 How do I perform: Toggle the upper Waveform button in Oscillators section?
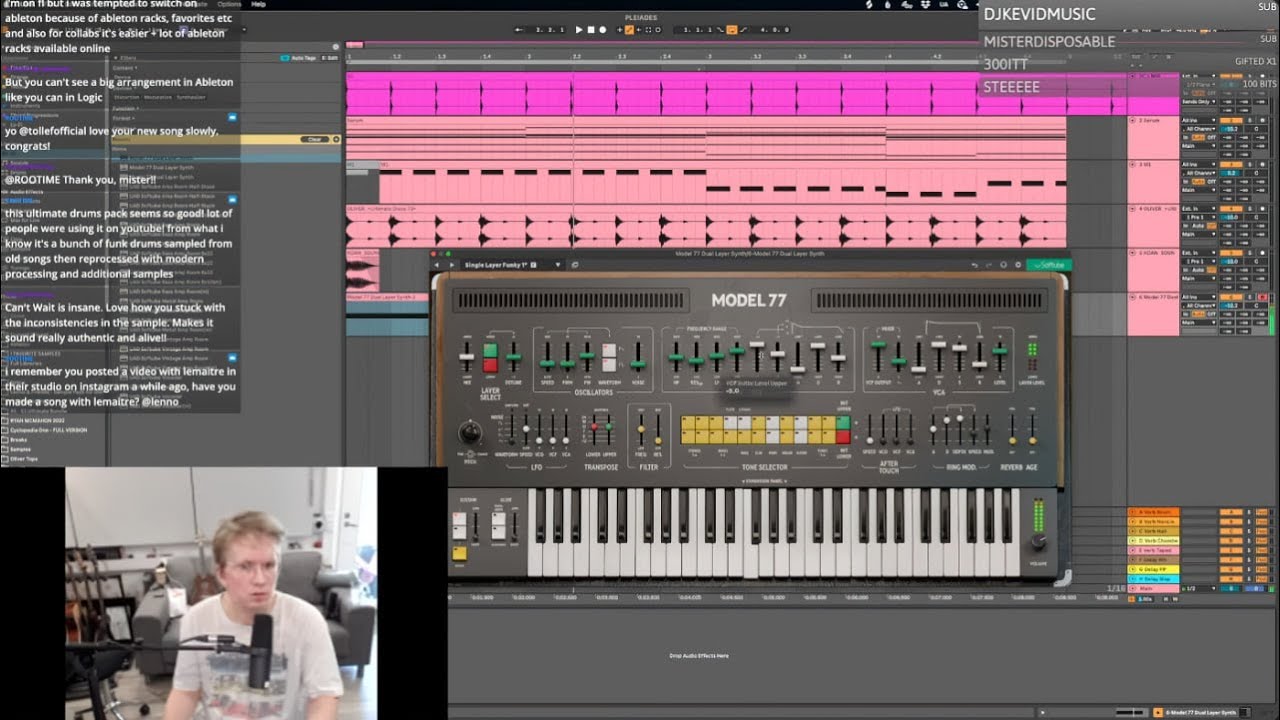608,351
